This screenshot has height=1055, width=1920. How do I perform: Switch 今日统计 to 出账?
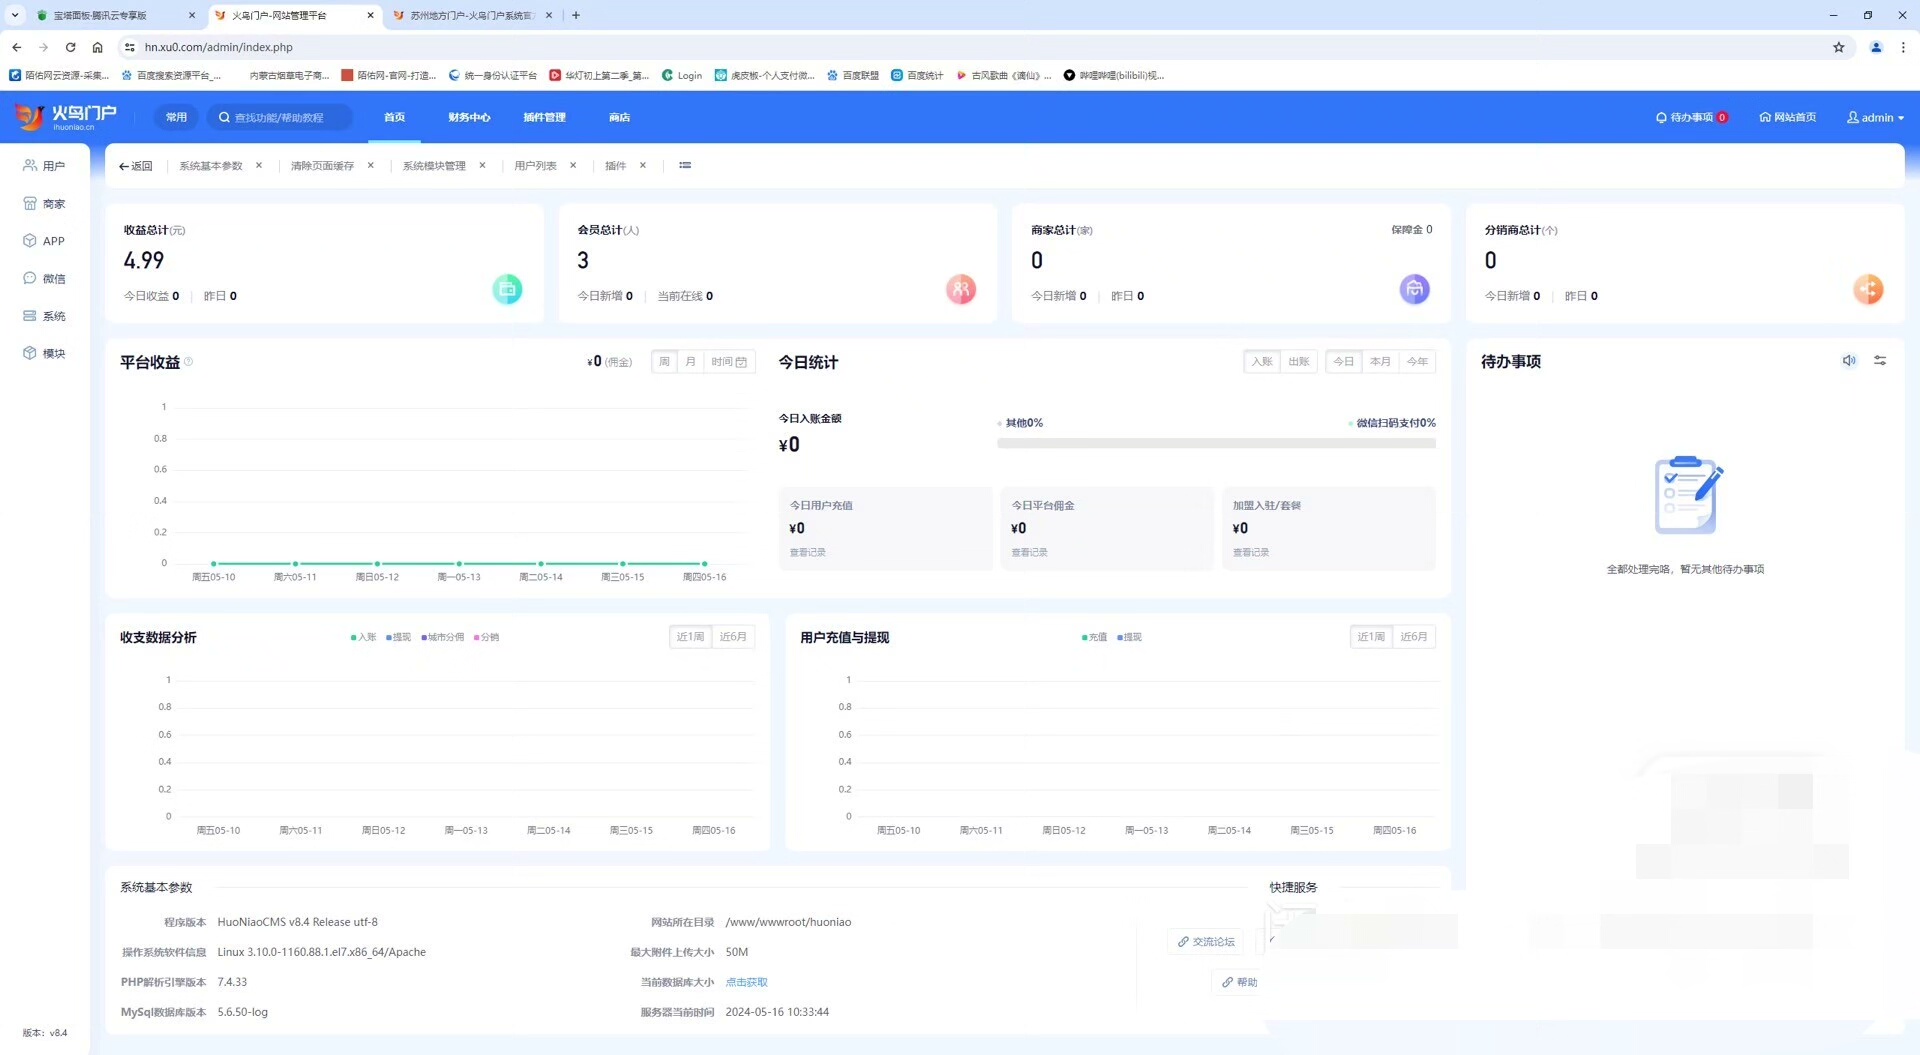pyautogui.click(x=1298, y=362)
